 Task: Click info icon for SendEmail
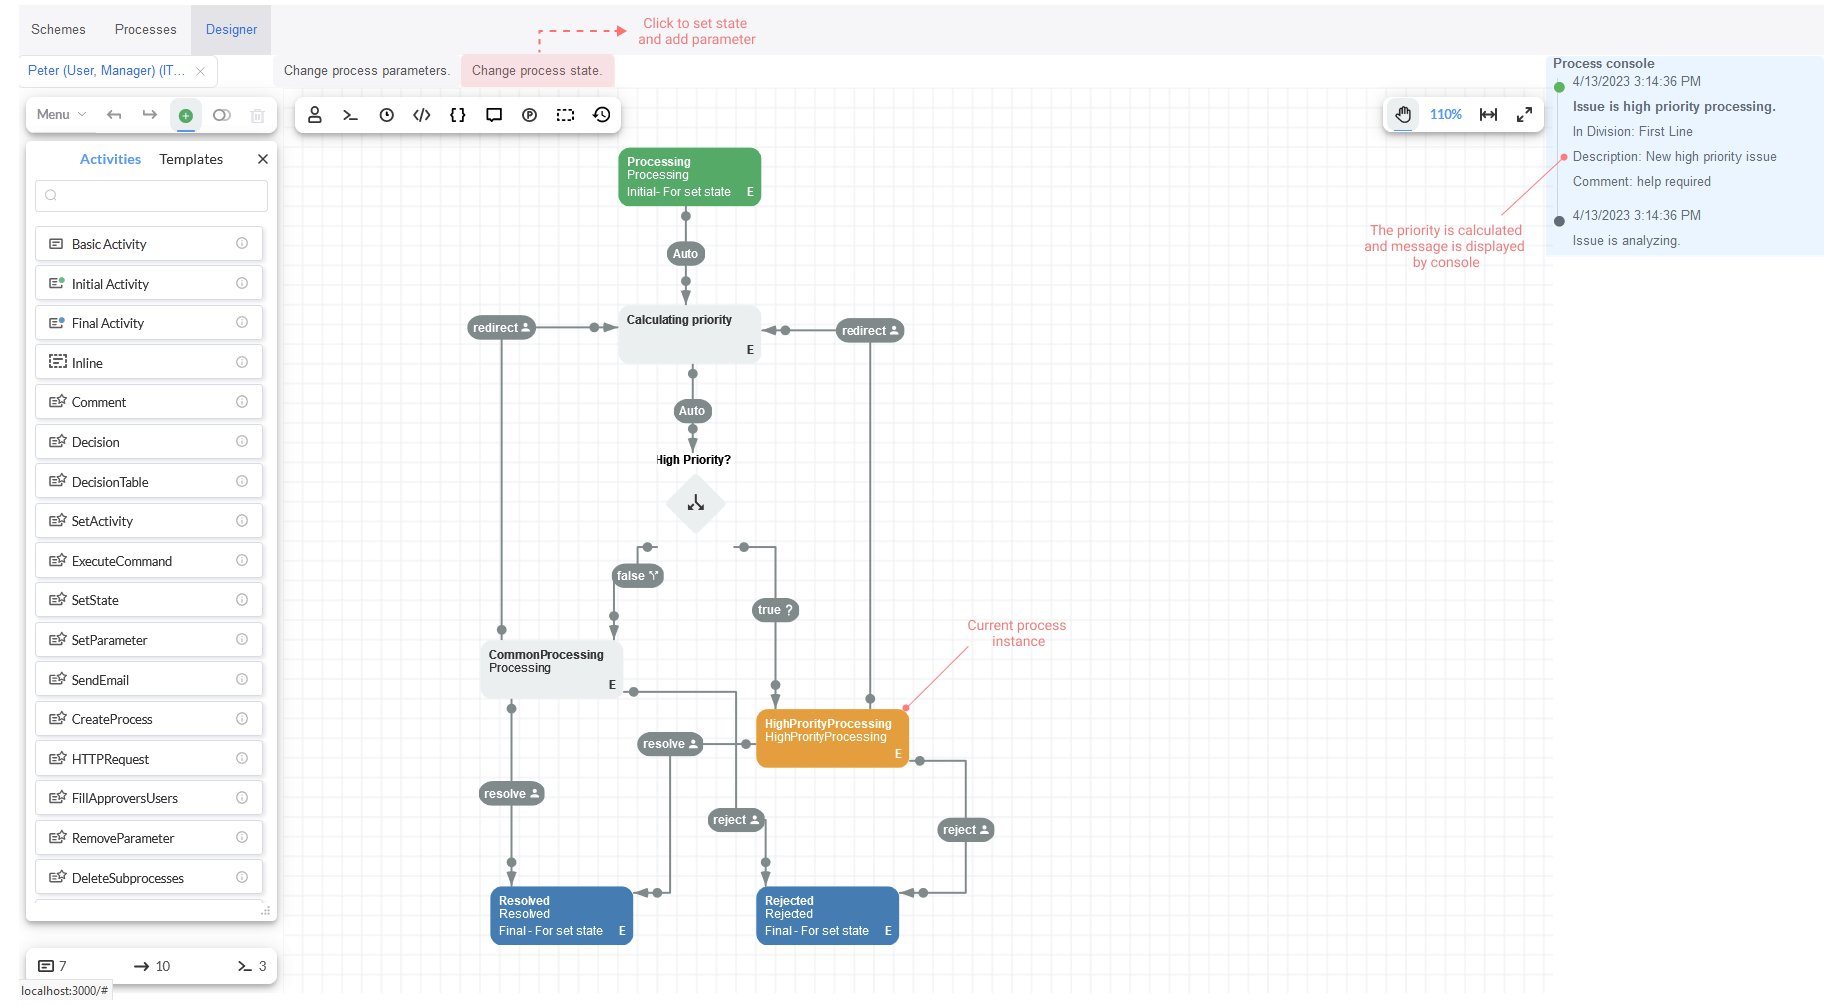[x=242, y=680]
